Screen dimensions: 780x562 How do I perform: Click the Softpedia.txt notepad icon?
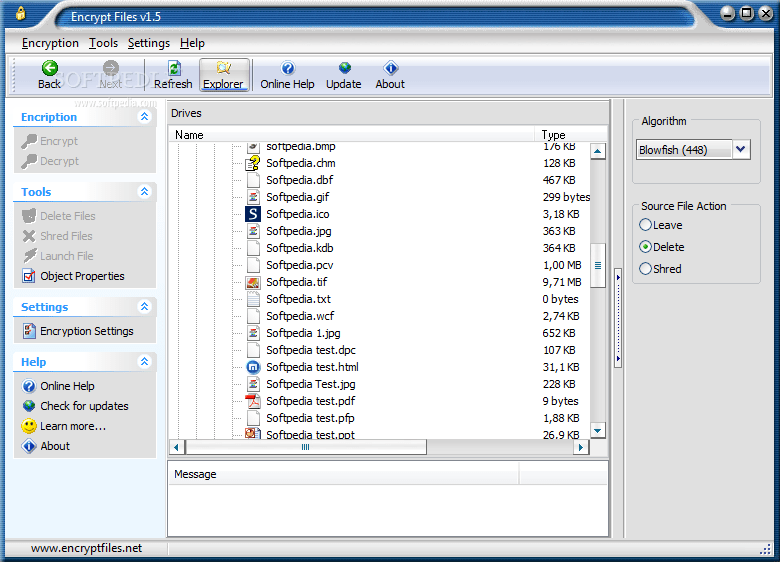(253, 299)
